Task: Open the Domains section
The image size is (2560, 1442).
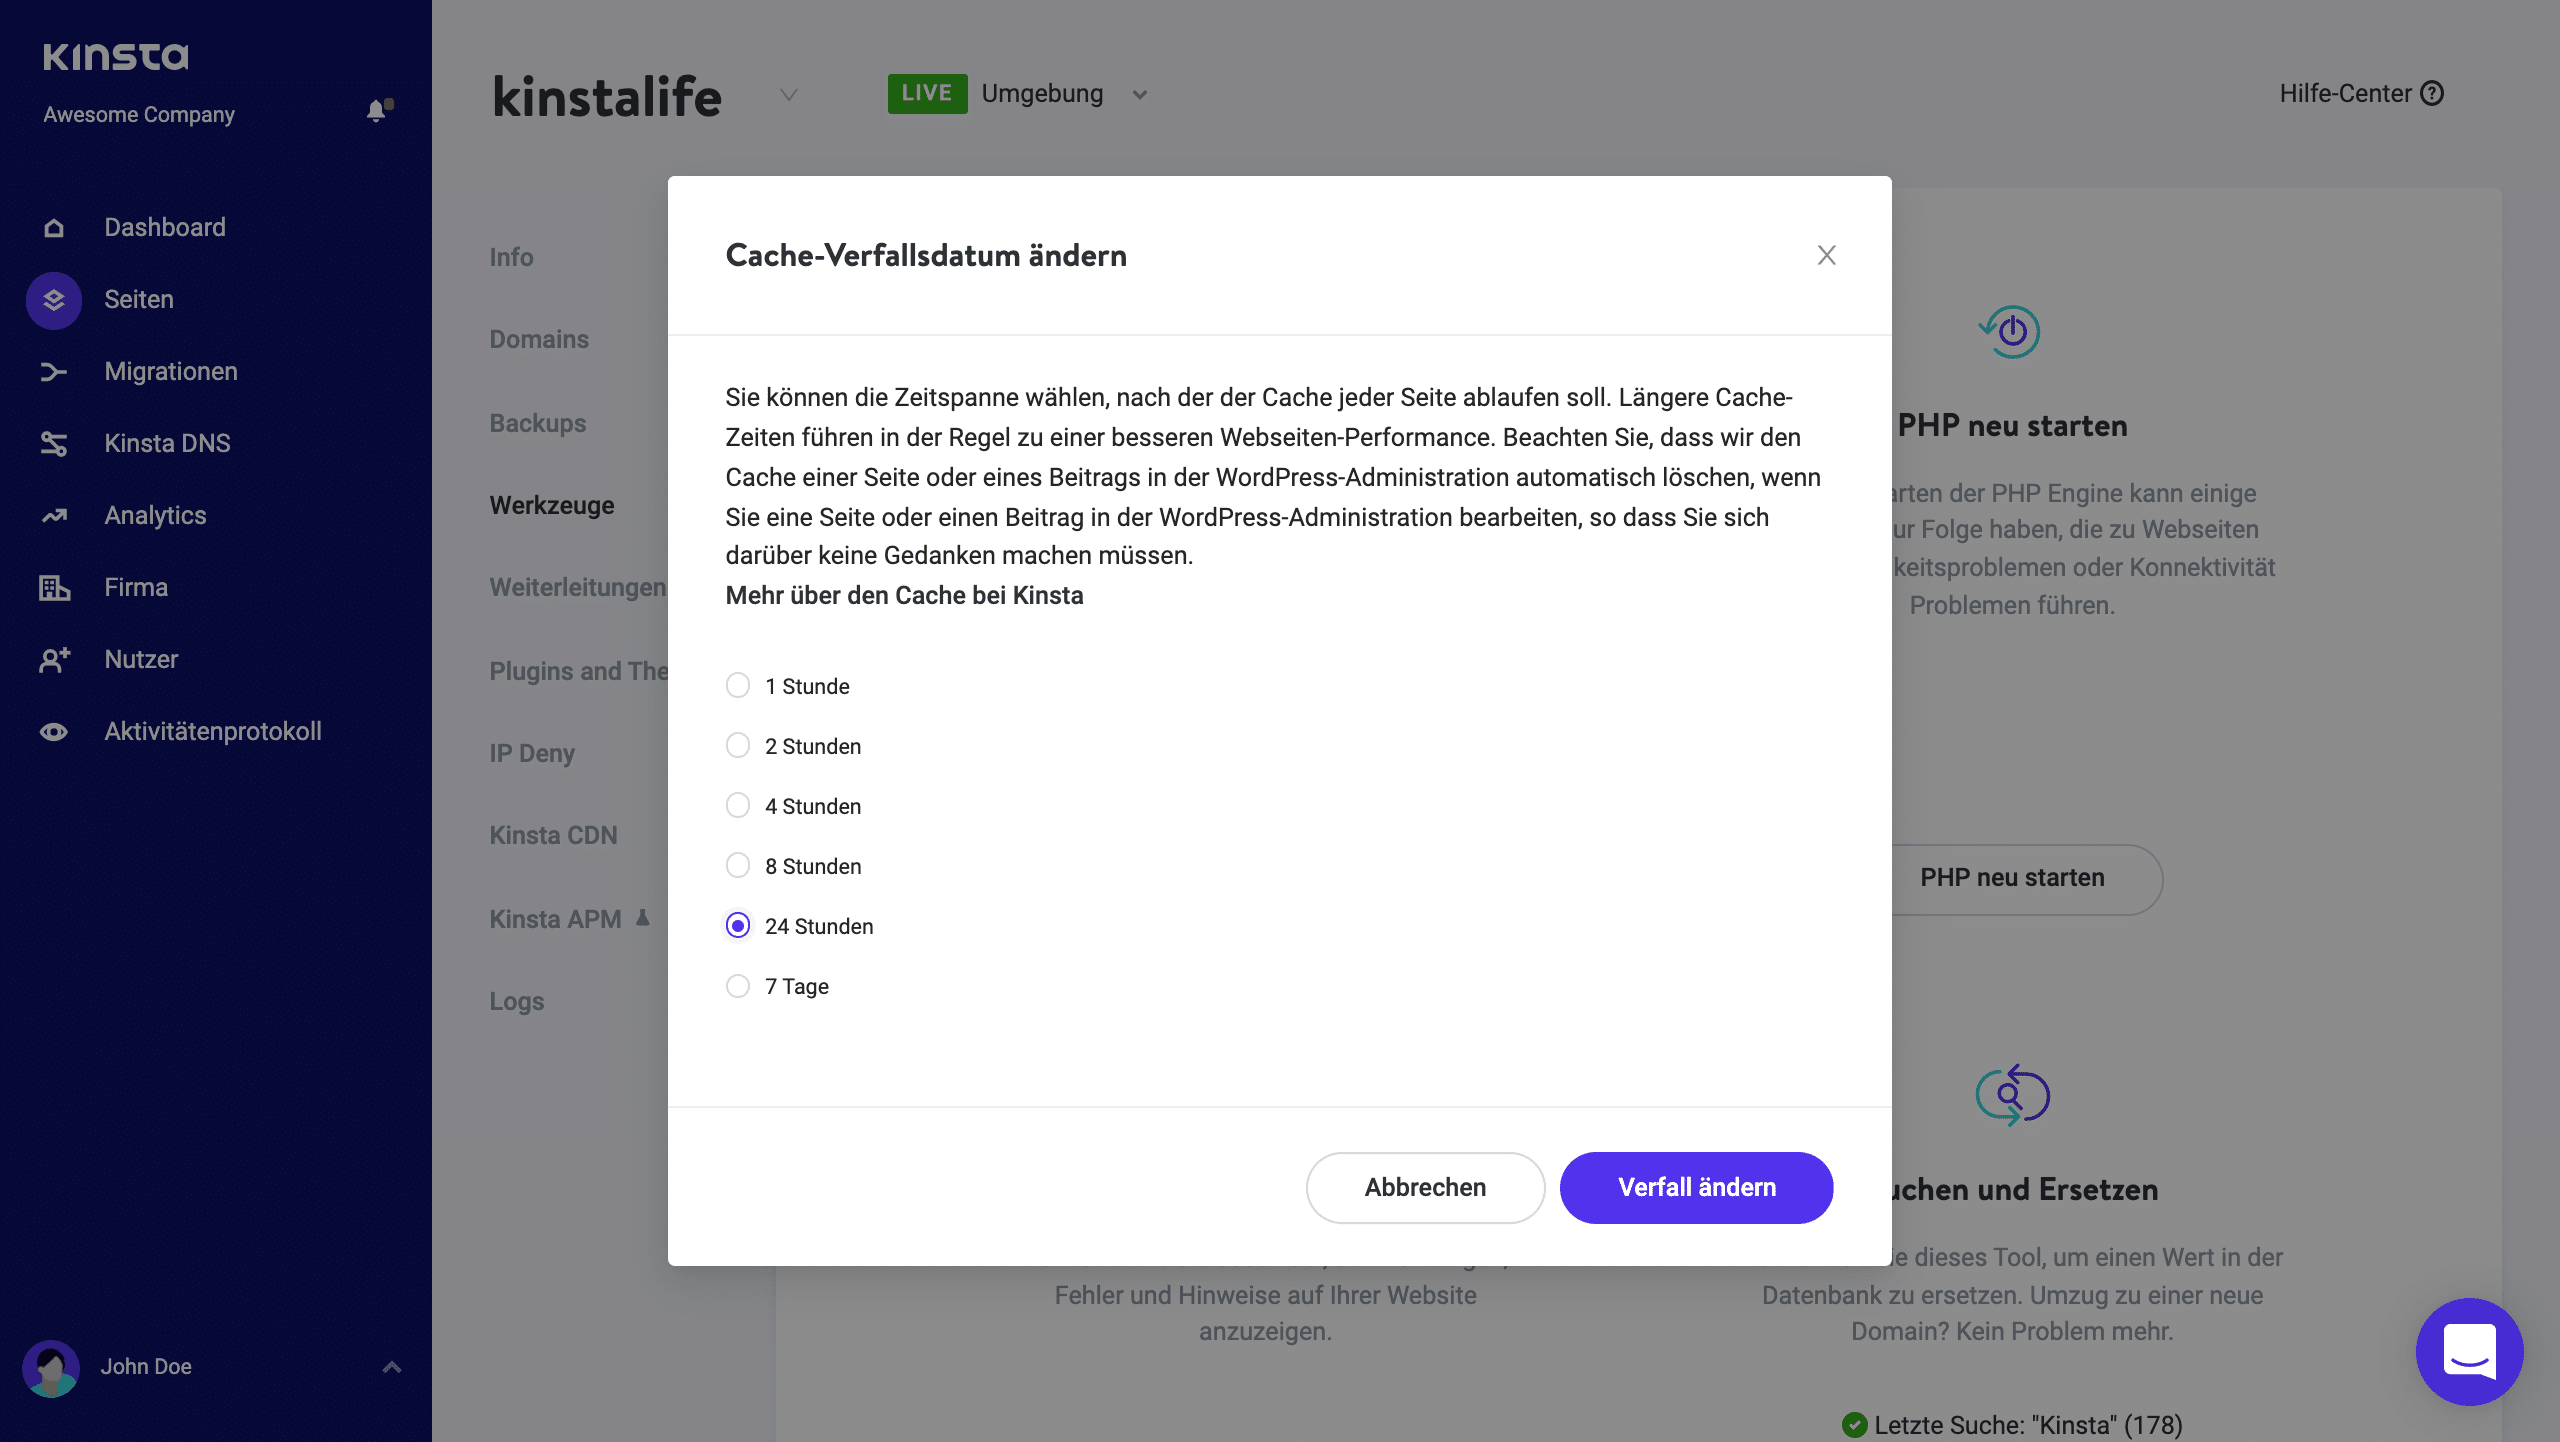Action: [538, 339]
